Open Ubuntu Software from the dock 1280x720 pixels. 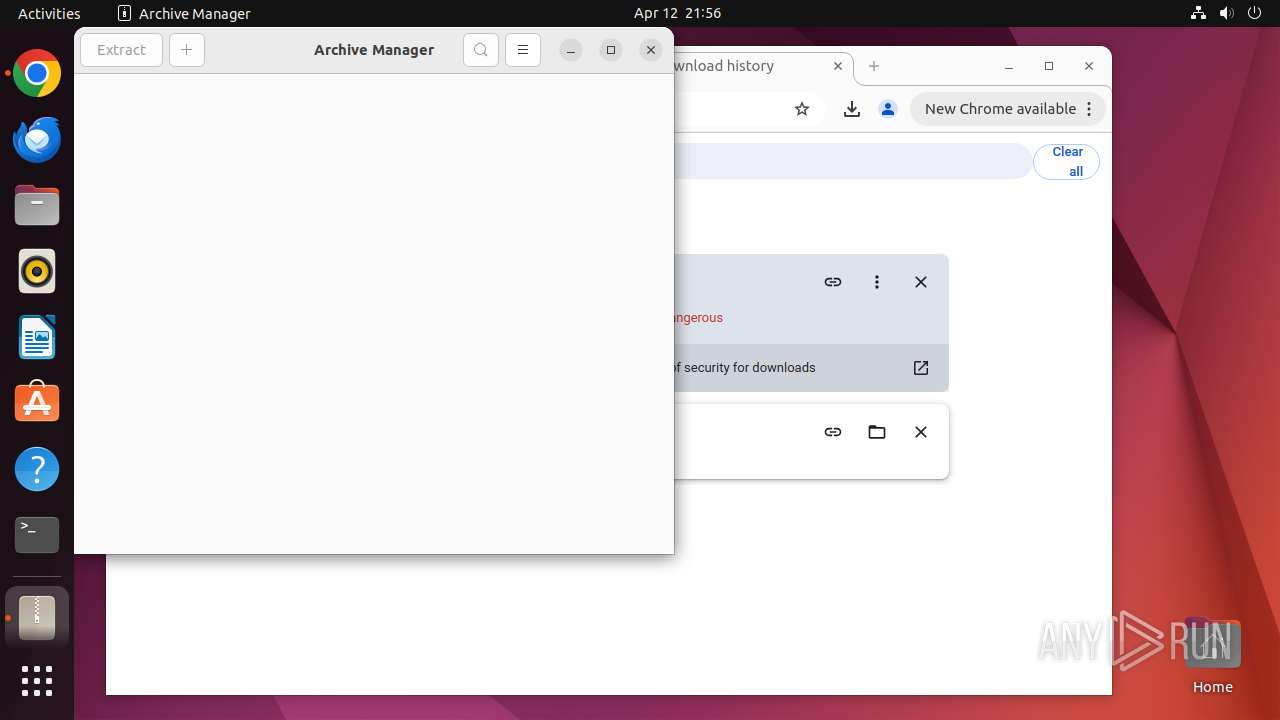click(37, 403)
